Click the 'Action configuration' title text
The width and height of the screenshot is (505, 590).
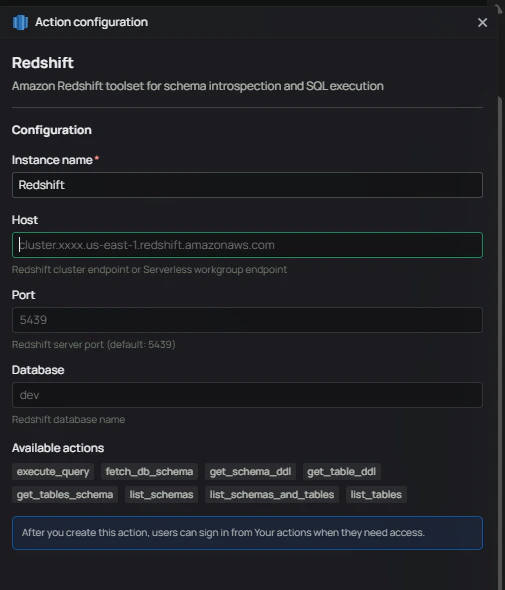[x=91, y=22]
